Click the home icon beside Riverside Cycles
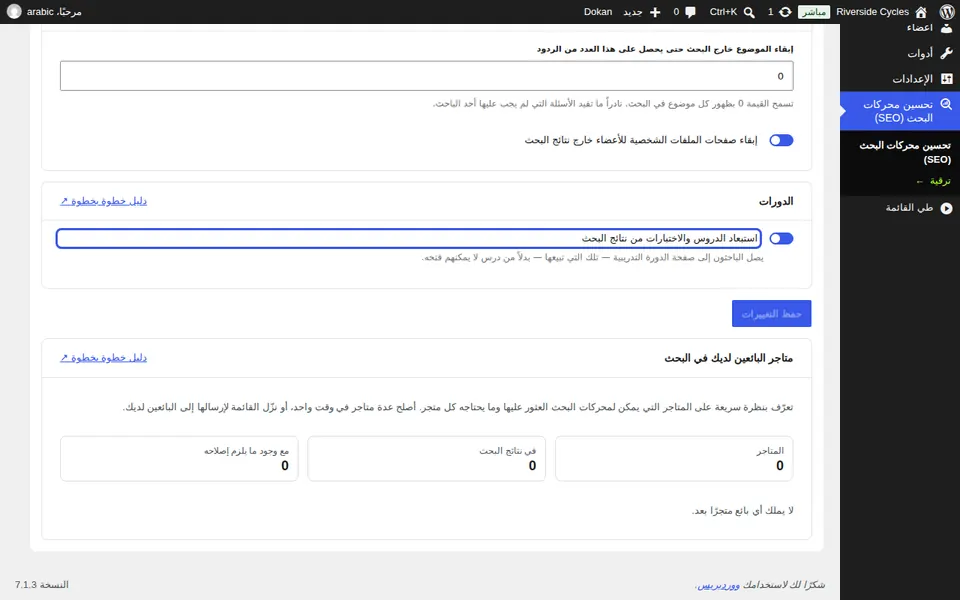 pyautogui.click(x=921, y=12)
